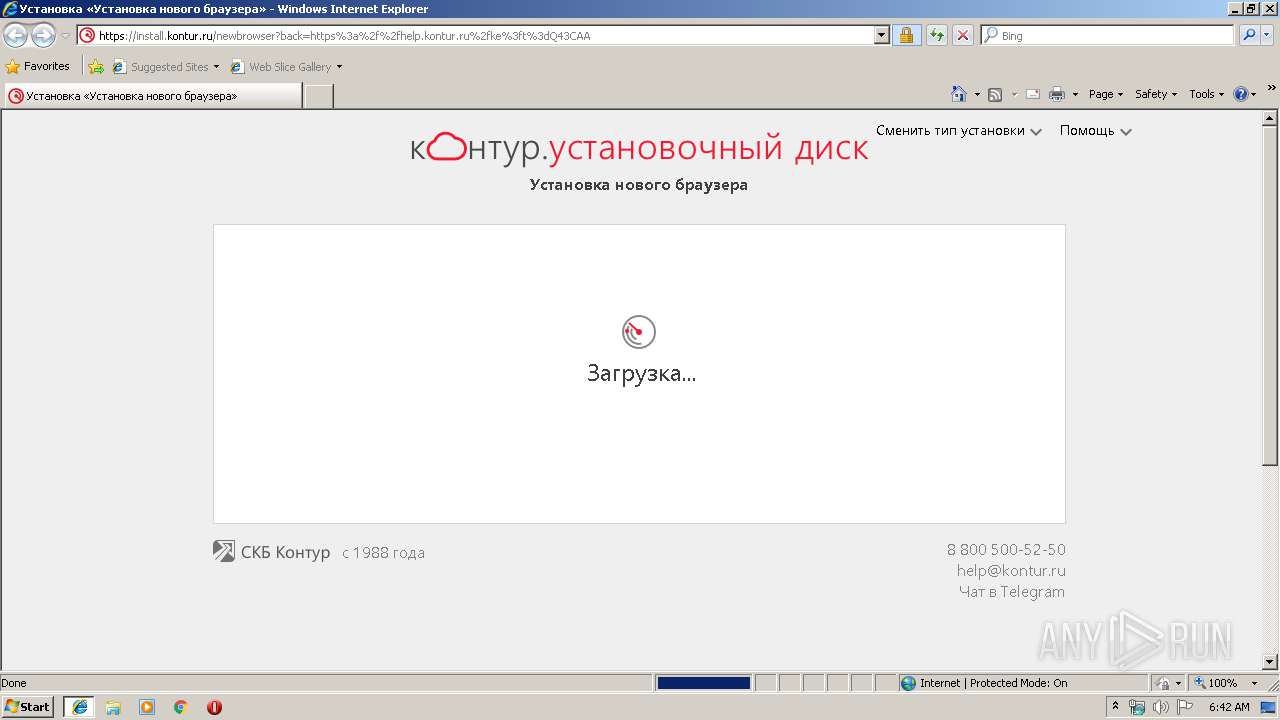Select the Установка нового браузера tab
The width and height of the screenshot is (1280, 720).
(152, 96)
